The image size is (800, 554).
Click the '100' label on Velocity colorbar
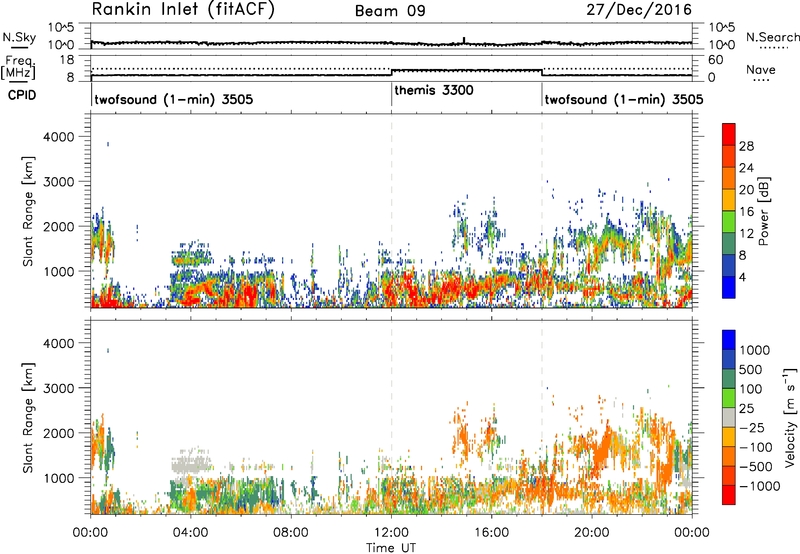coord(751,389)
